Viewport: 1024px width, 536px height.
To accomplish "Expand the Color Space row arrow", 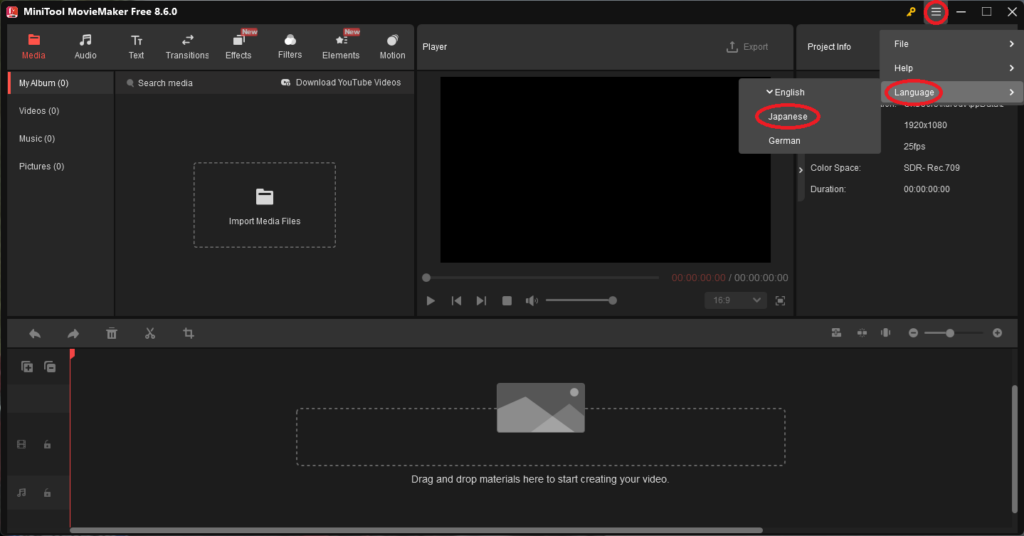I will 801,170.
